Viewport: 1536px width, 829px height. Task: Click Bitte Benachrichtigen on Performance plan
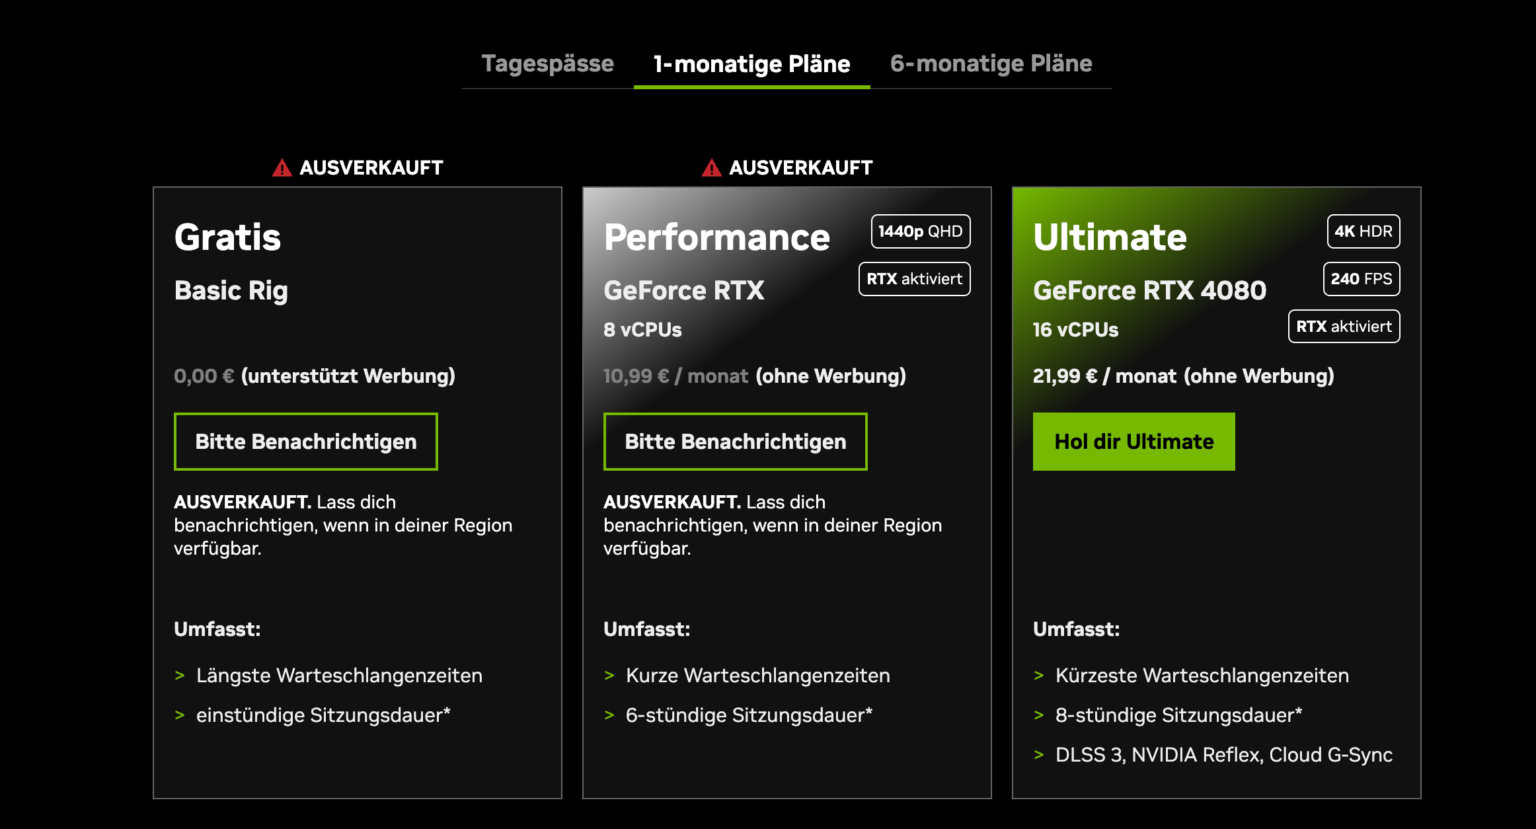coord(734,441)
